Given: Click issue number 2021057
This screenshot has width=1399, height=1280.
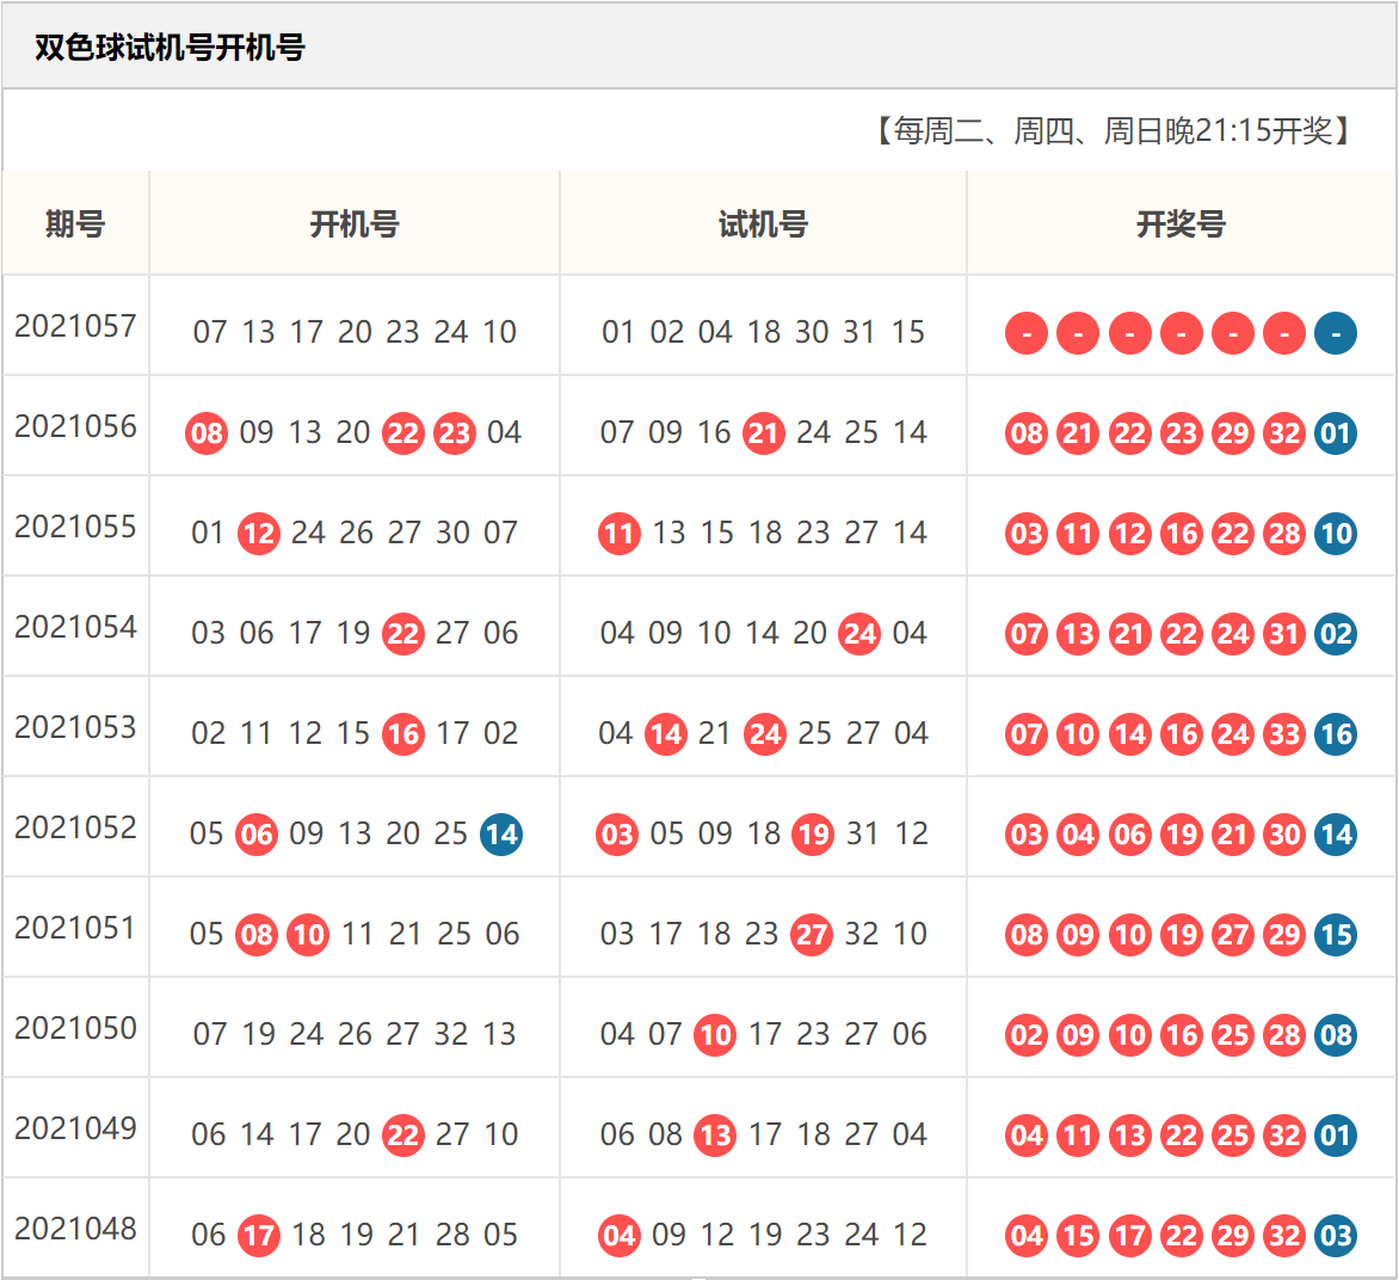Looking at the screenshot, I should click(75, 326).
